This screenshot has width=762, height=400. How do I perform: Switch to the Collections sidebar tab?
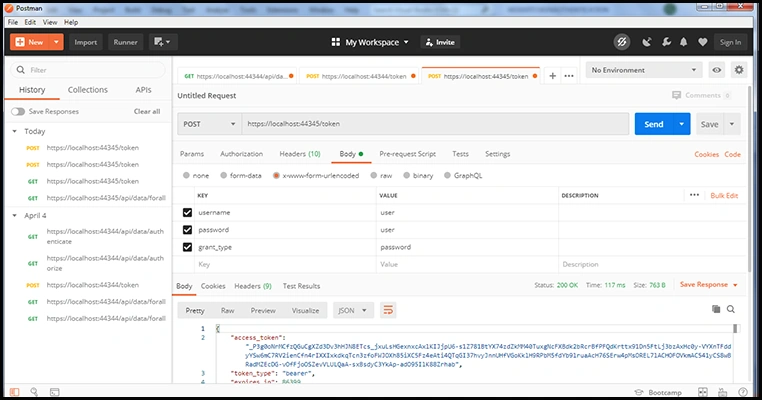click(x=87, y=90)
